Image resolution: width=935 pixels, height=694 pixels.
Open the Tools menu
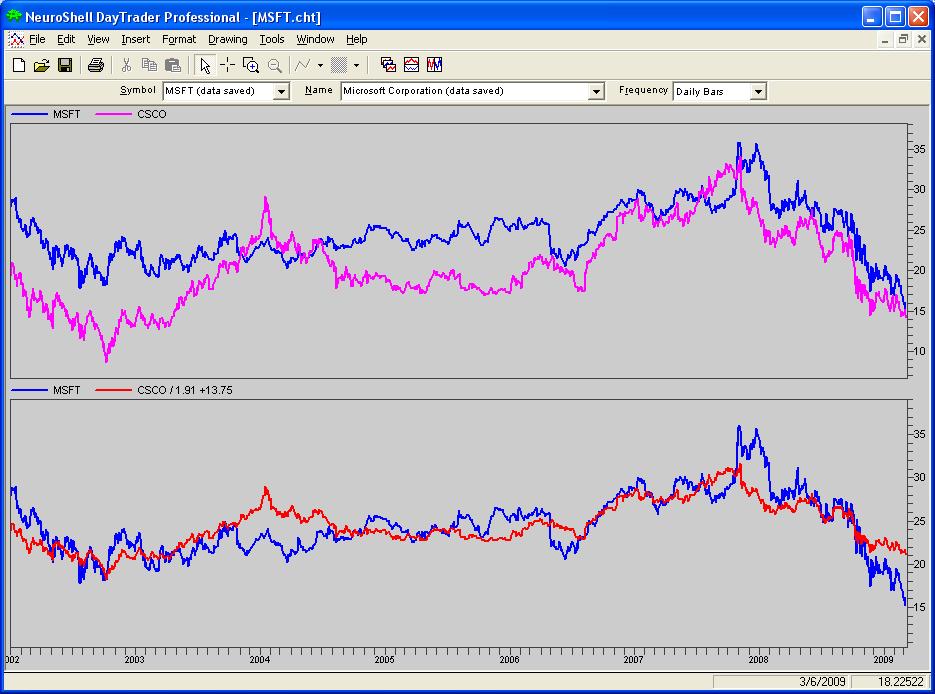click(x=272, y=39)
